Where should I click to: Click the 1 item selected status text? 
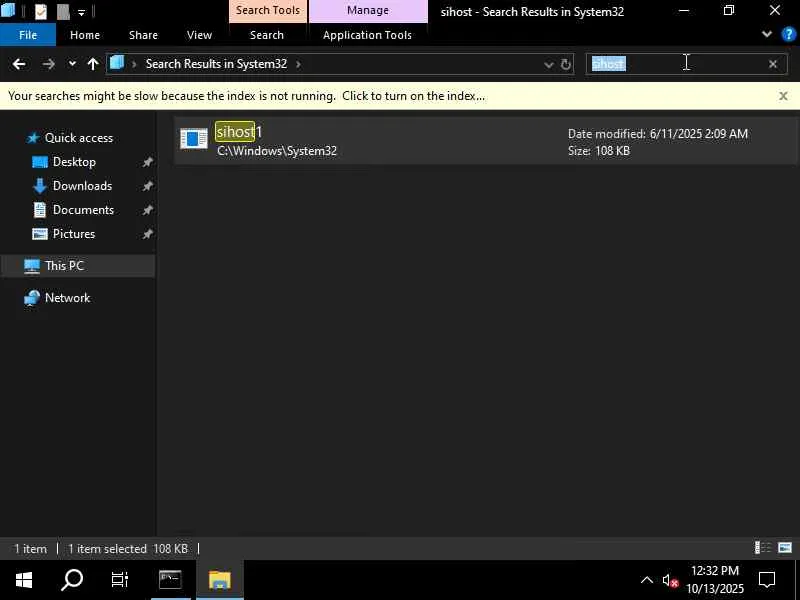click(x=107, y=548)
